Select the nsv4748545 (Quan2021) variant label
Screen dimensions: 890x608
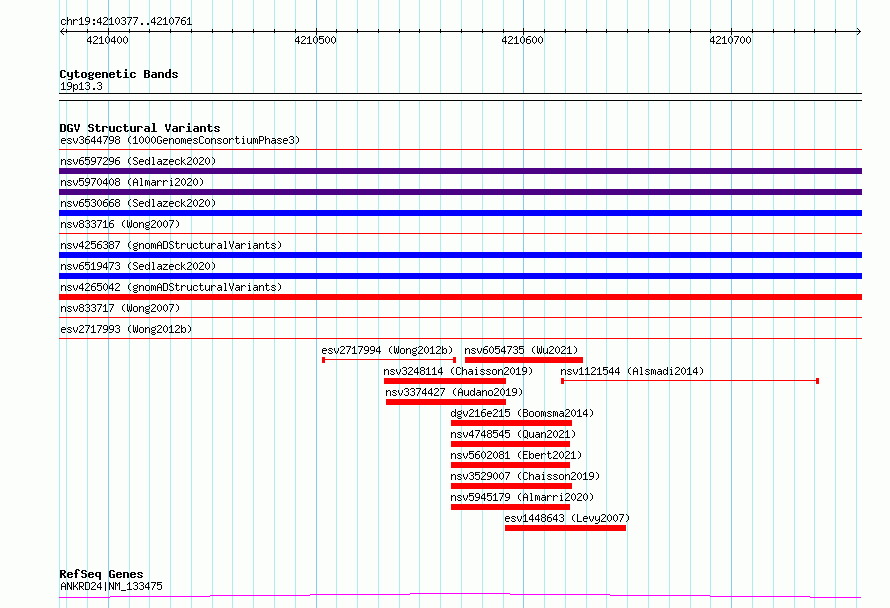click(513, 434)
